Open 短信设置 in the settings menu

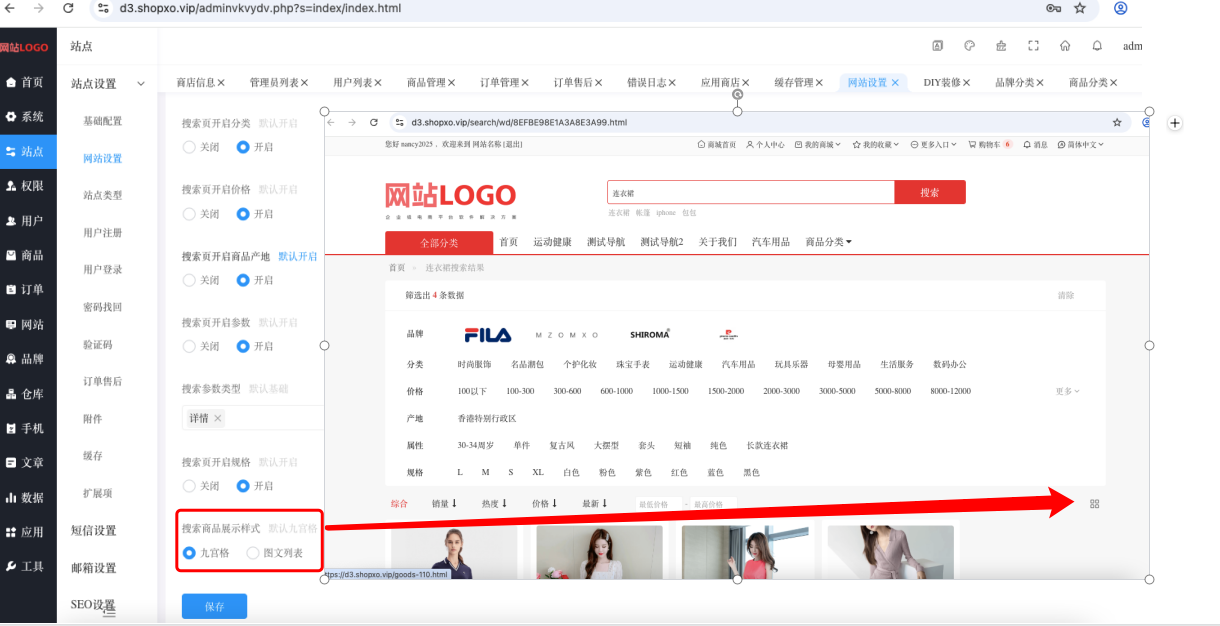point(94,531)
